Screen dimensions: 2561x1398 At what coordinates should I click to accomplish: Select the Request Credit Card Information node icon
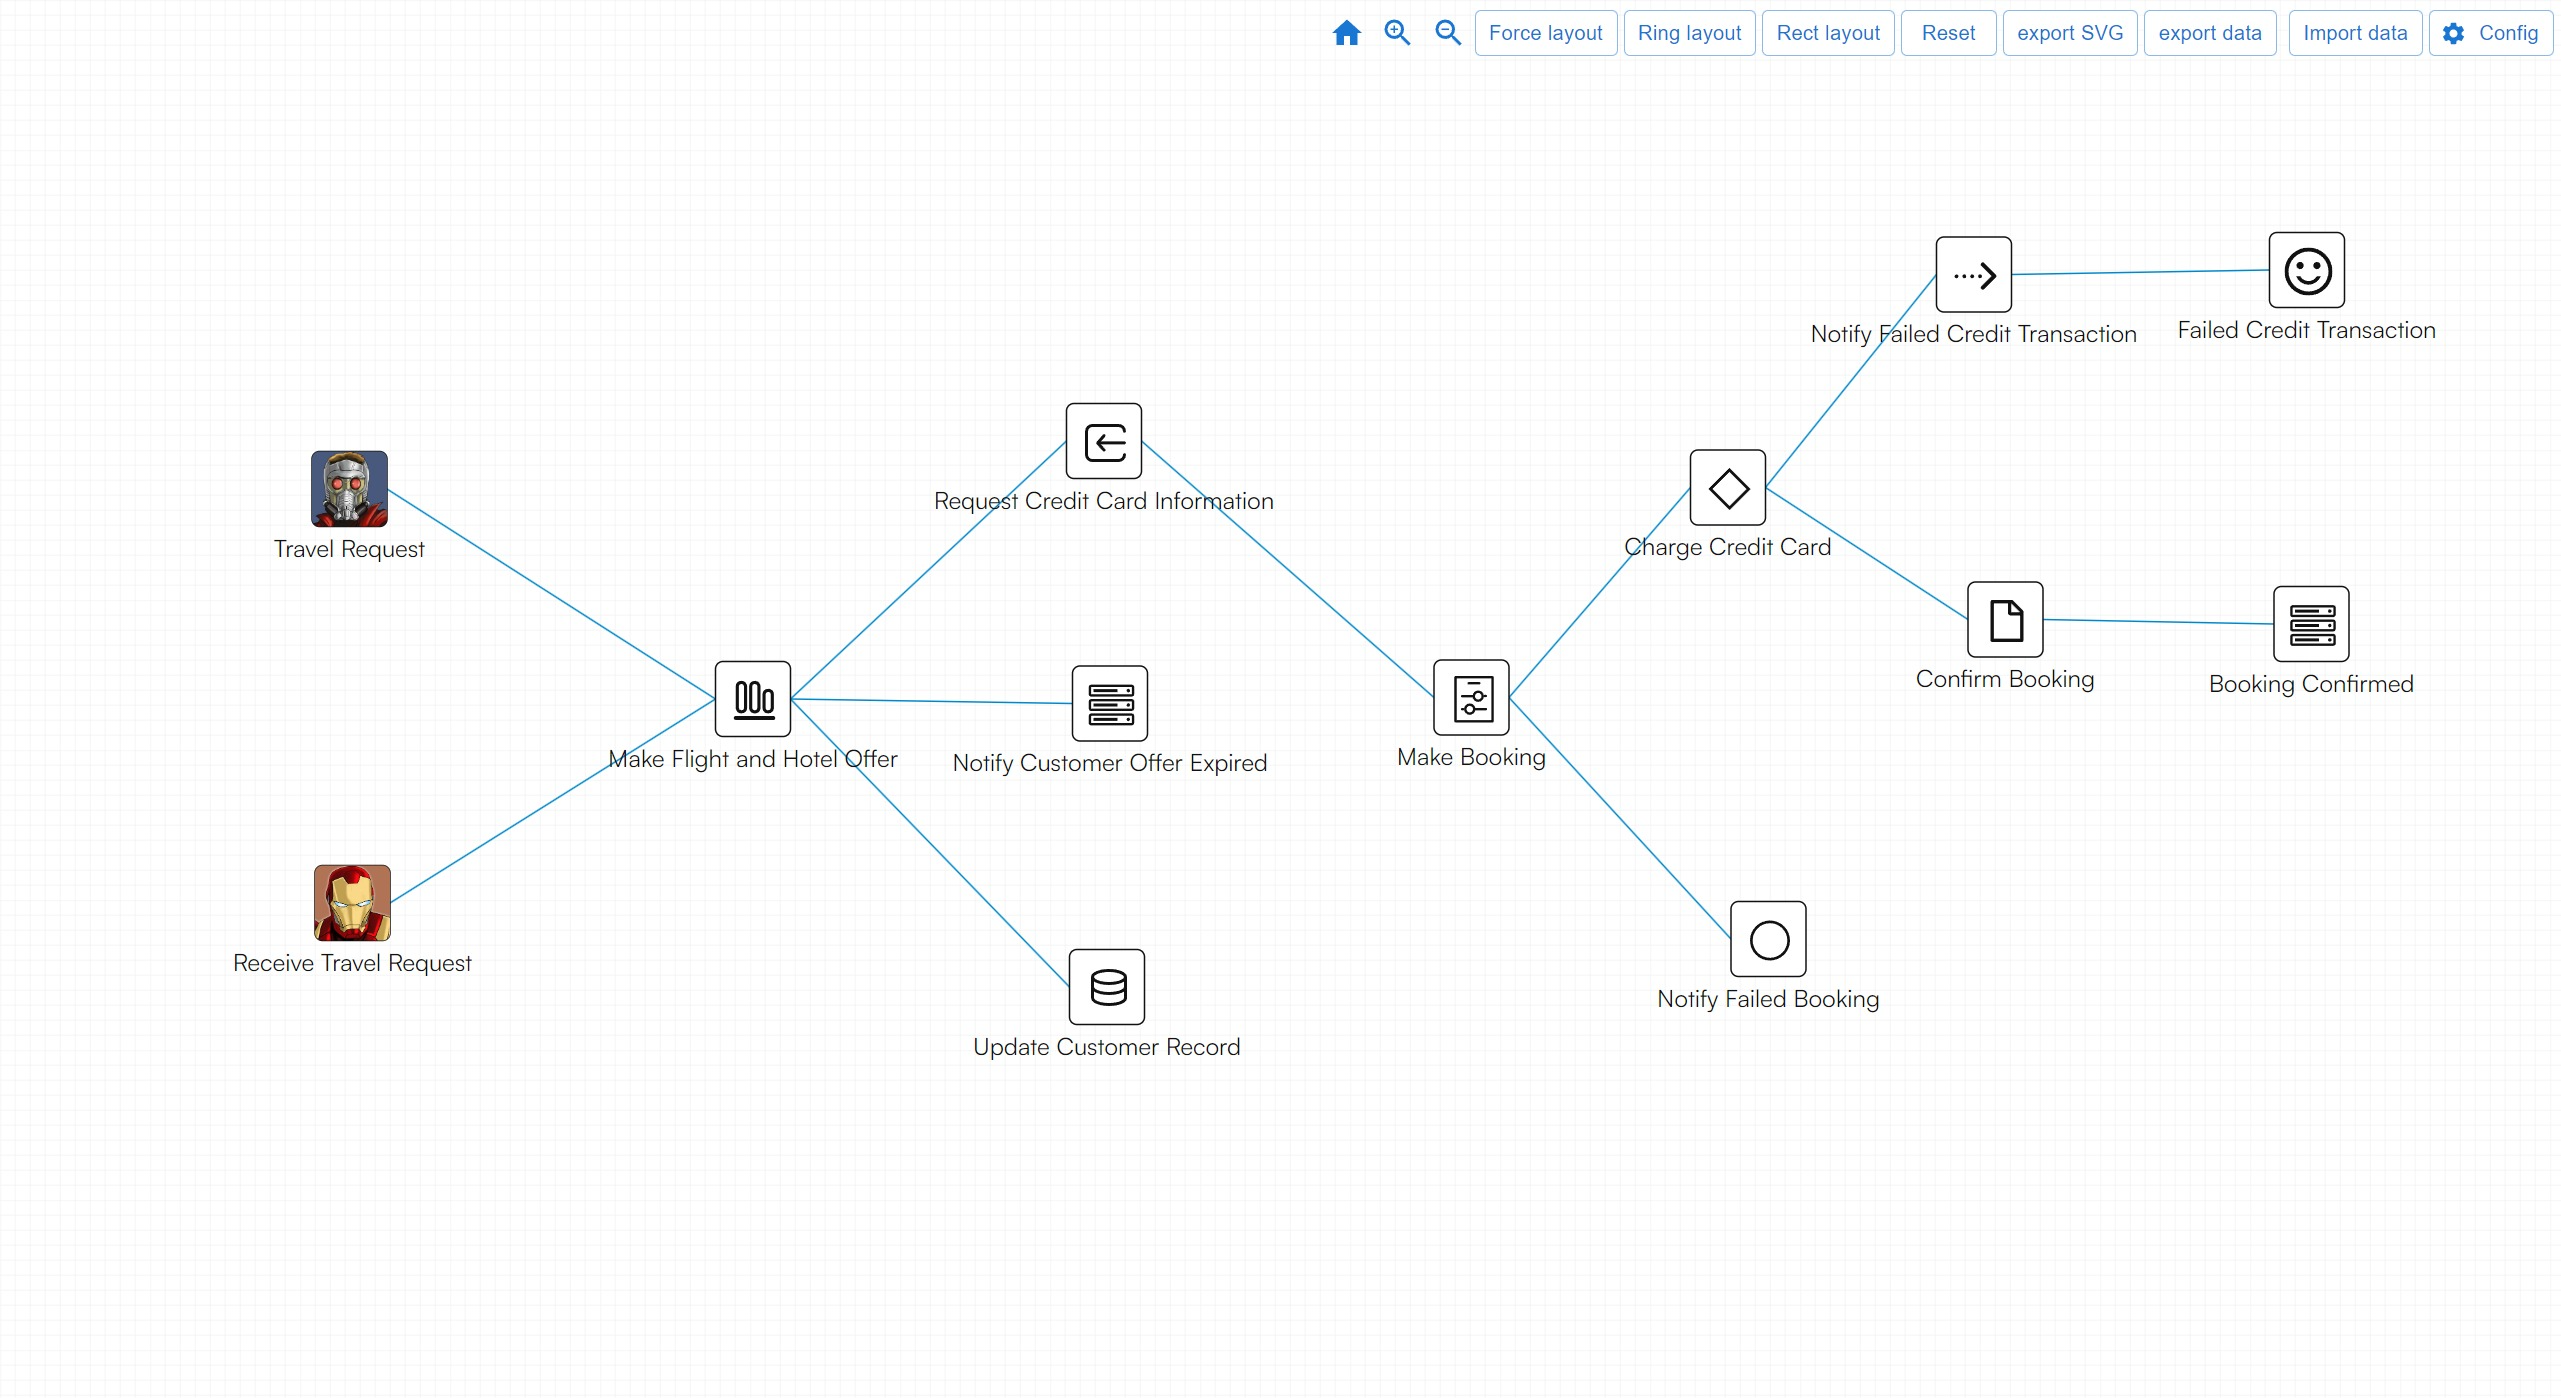[1104, 441]
